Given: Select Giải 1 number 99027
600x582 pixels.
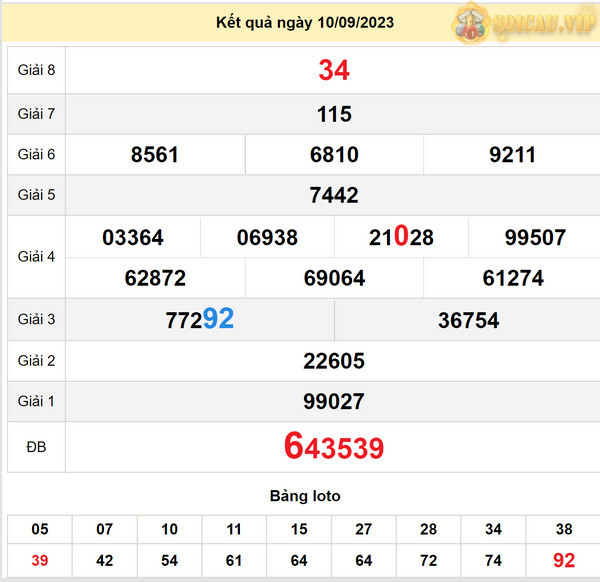Looking at the screenshot, I should point(334,401).
